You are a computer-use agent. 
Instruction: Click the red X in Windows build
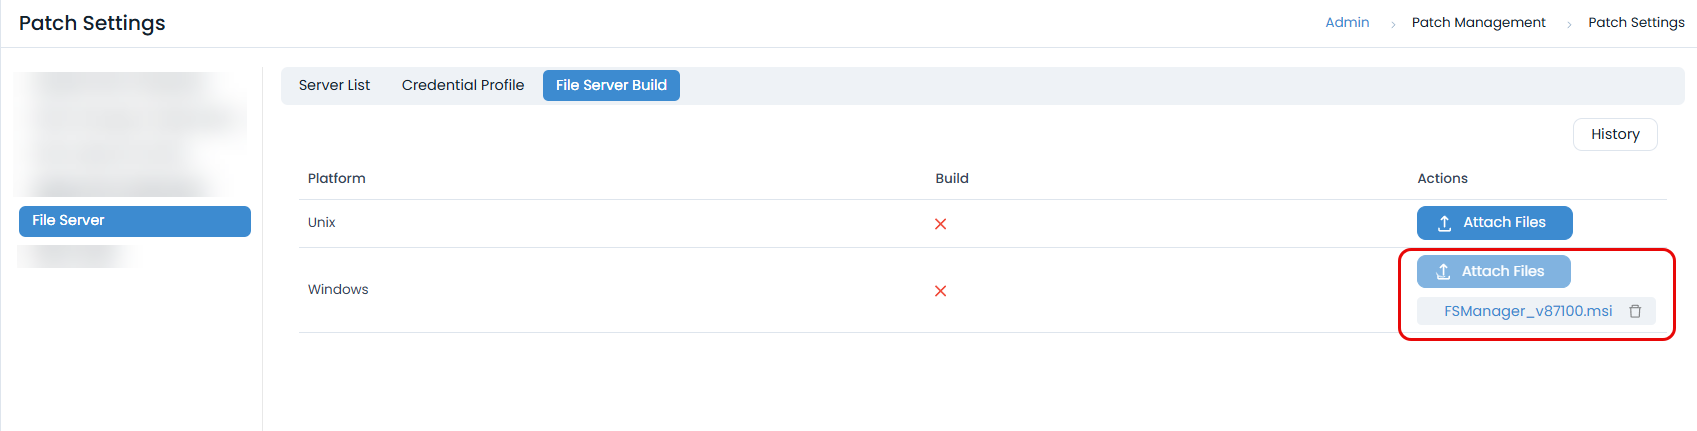(940, 291)
